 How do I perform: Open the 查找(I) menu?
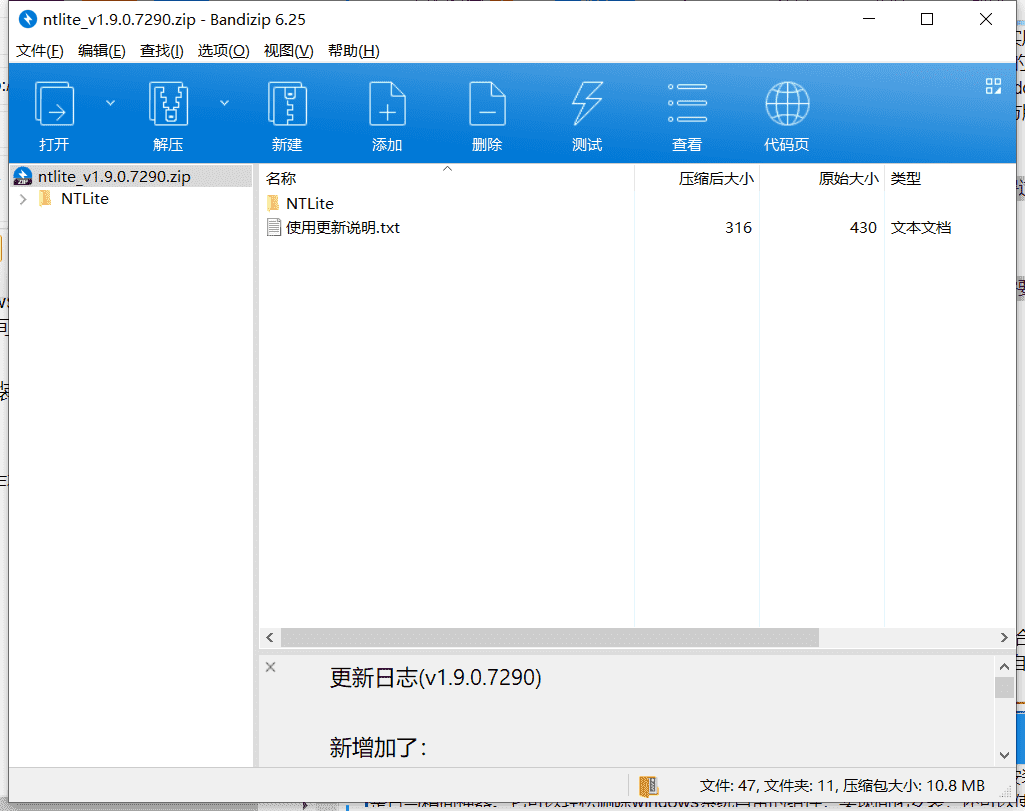161,51
